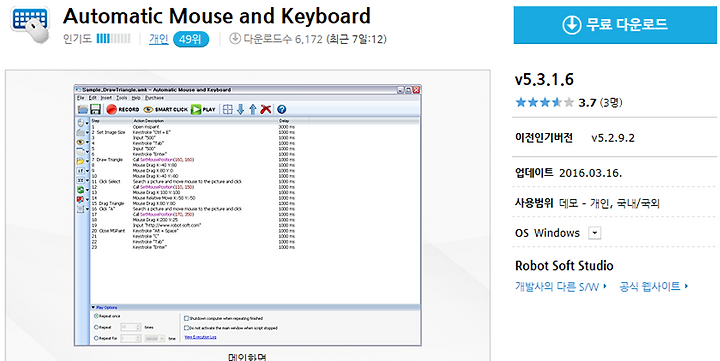Image resolution: width=720 pixels, height=361 pixels.
Task: Click the blue move-down arrow icon
Action: tap(240, 109)
